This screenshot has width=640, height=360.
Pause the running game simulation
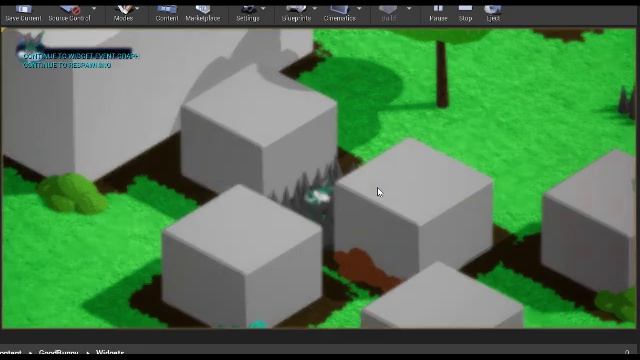[x=438, y=13]
